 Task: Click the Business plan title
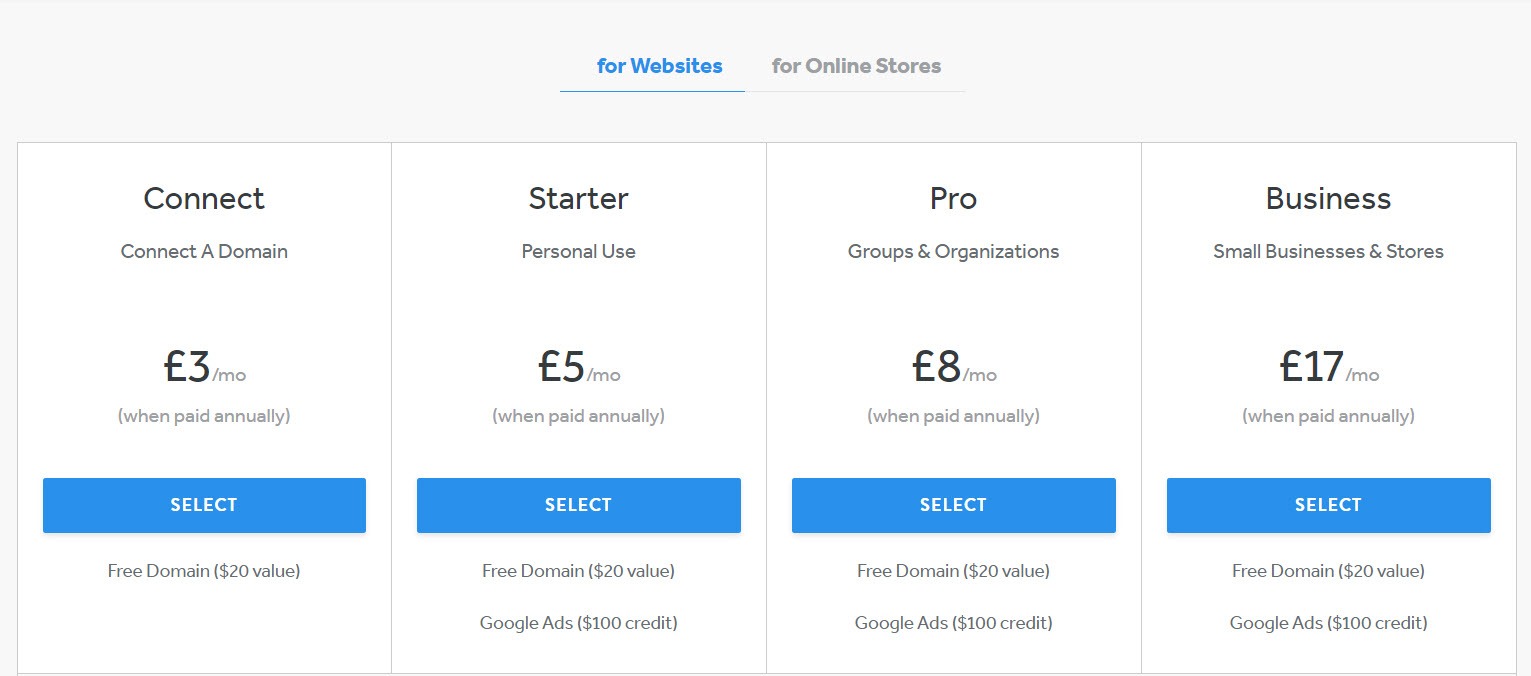[1329, 198]
